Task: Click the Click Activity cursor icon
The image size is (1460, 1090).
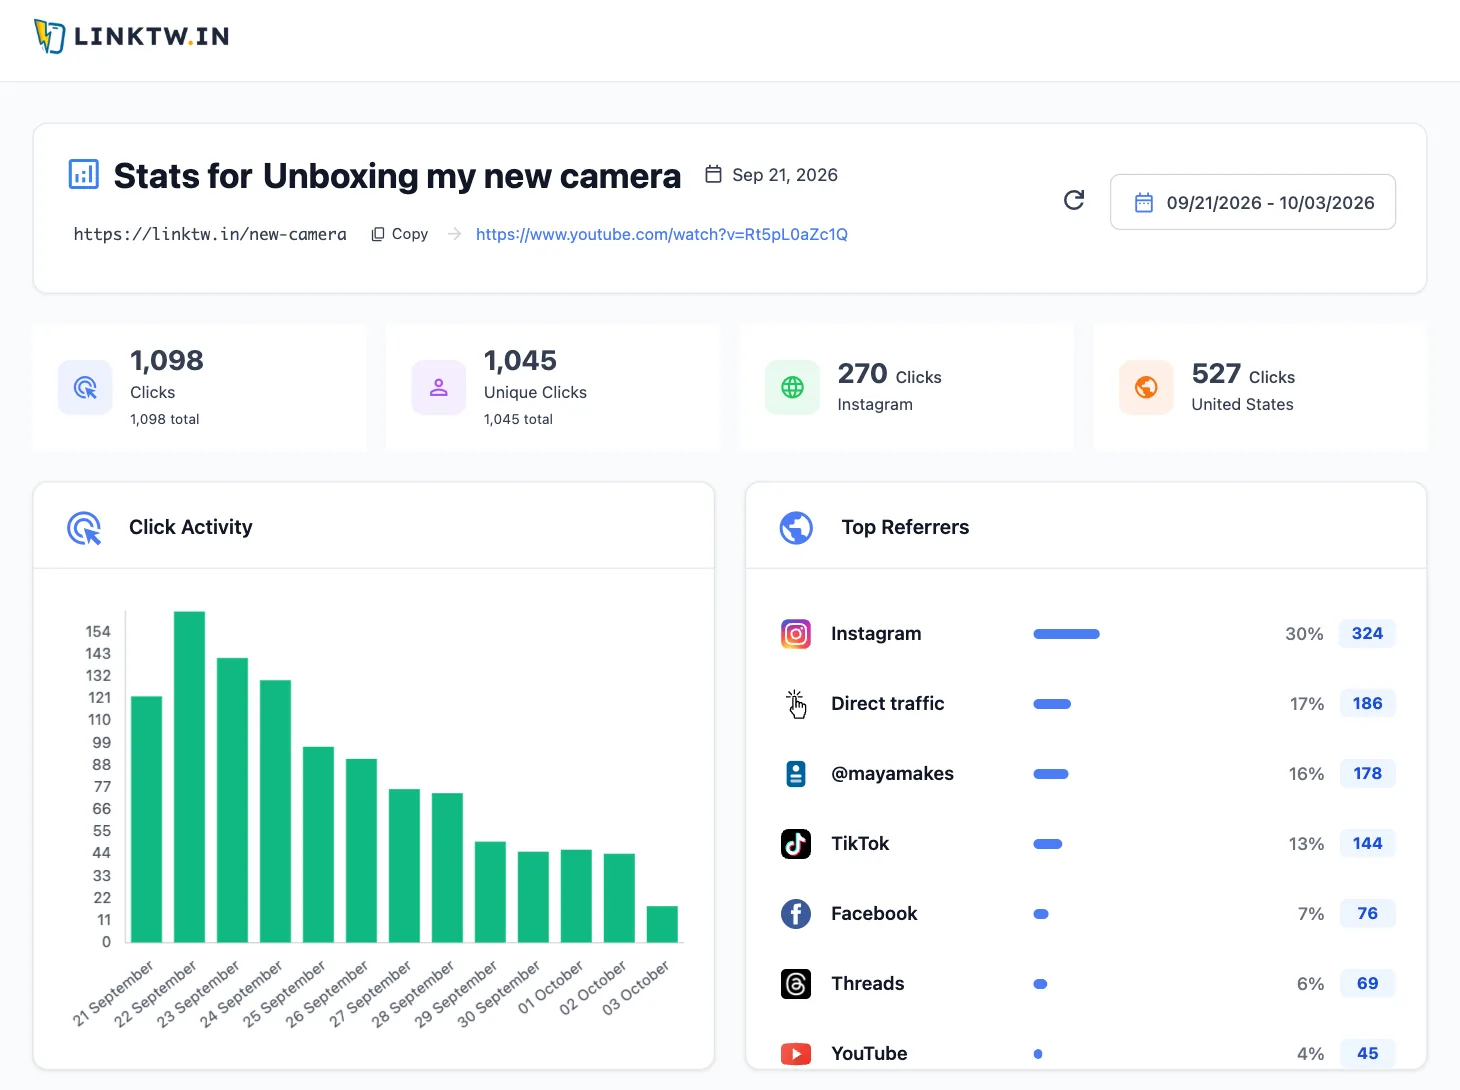Action: click(84, 528)
